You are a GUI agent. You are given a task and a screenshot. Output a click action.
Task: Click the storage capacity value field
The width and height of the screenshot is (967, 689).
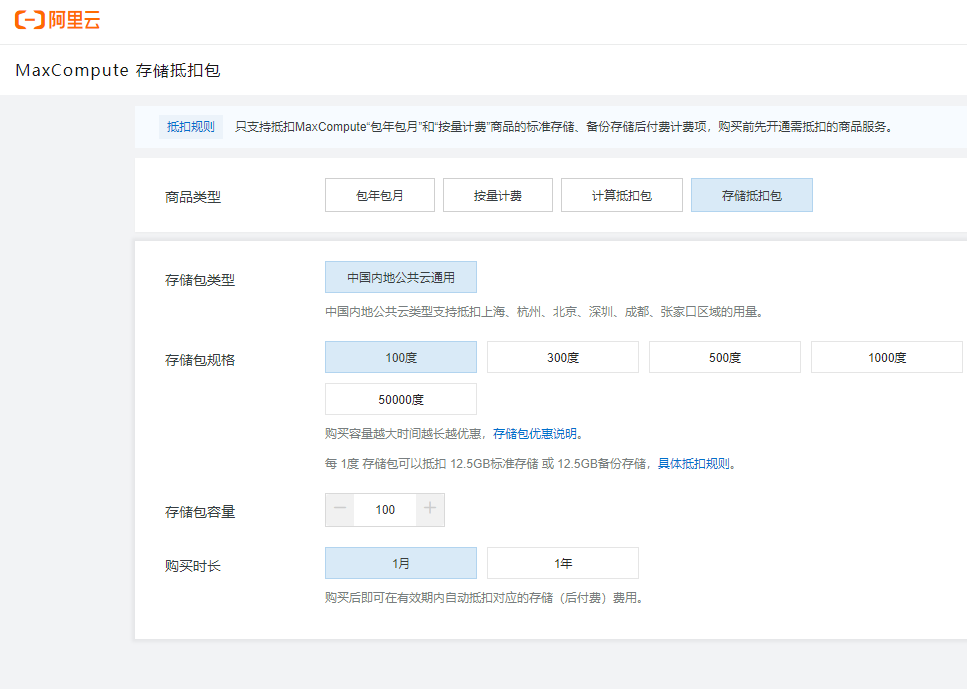385,510
